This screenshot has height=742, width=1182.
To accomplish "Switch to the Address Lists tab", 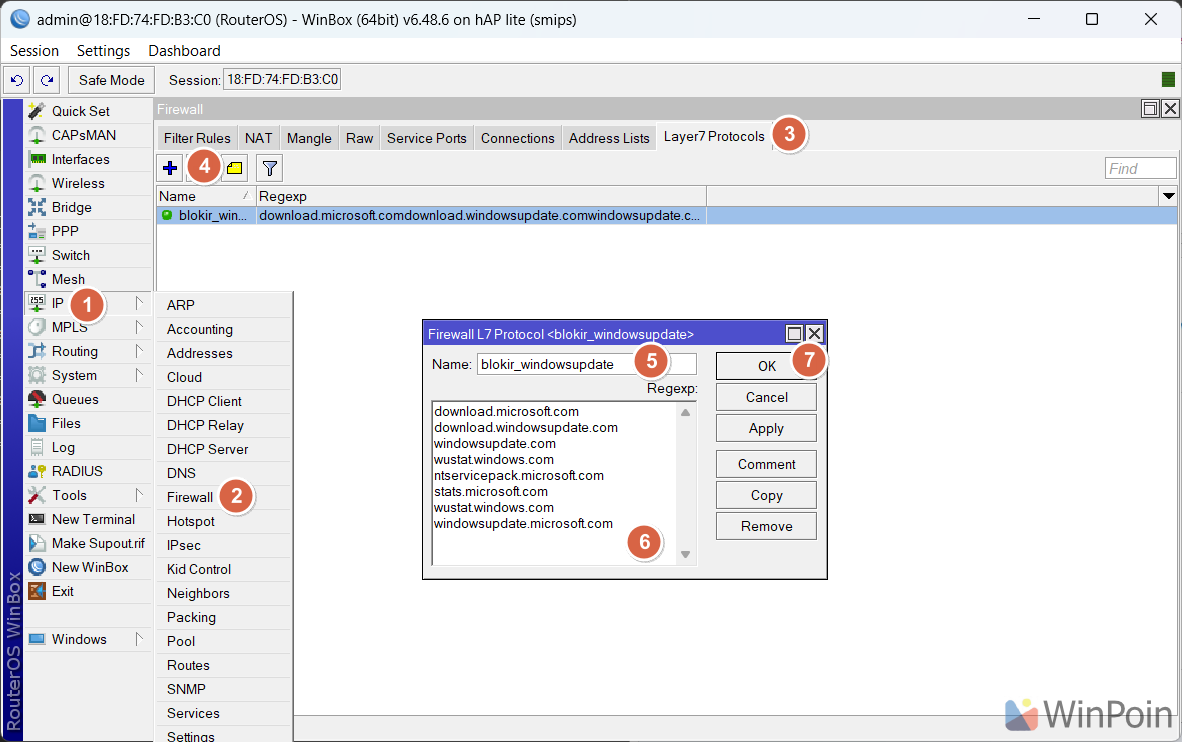I will [x=609, y=138].
